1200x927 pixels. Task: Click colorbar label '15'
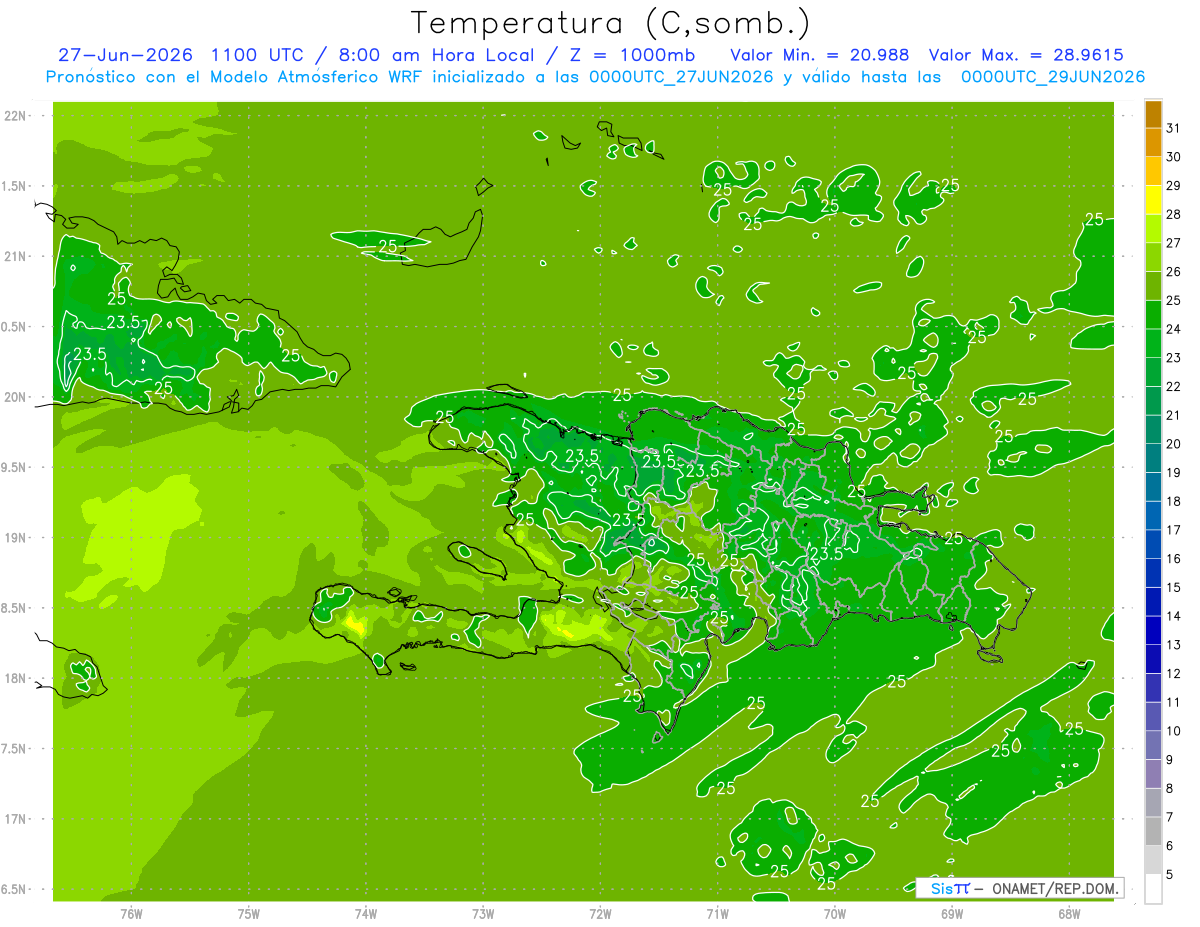[1174, 588]
